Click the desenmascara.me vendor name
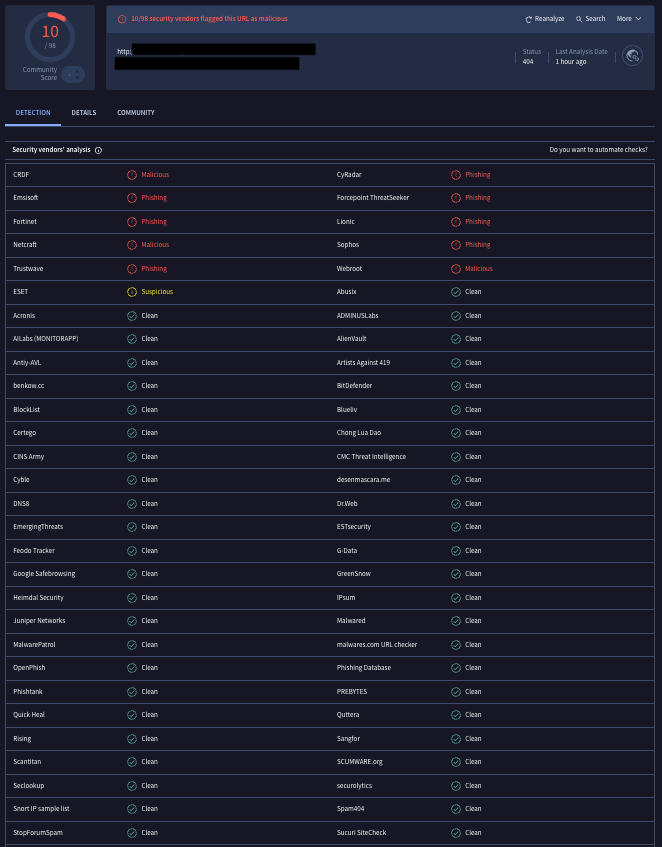Image resolution: width=662 pixels, height=847 pixels. click(363, 480)
